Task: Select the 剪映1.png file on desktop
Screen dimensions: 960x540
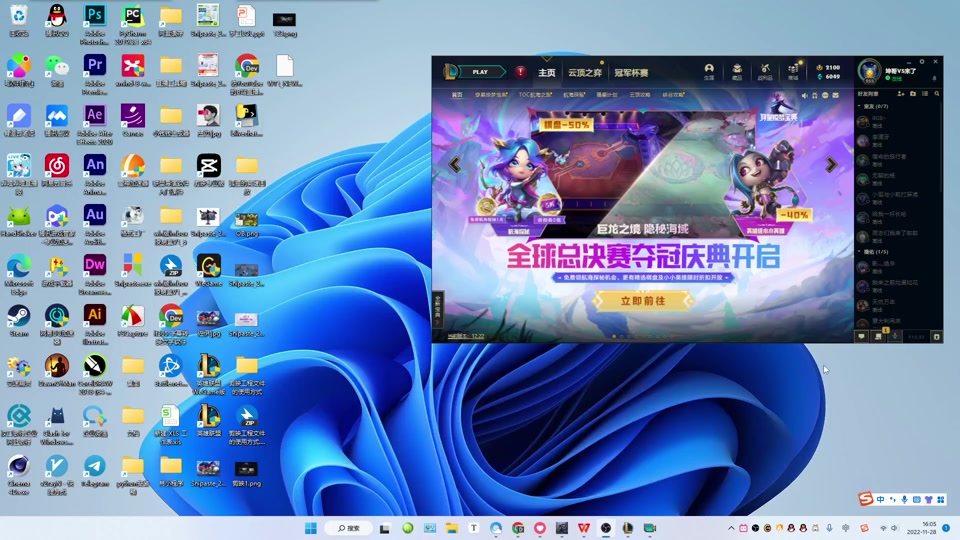Action: pyautogui.click(x=246, y=474)
